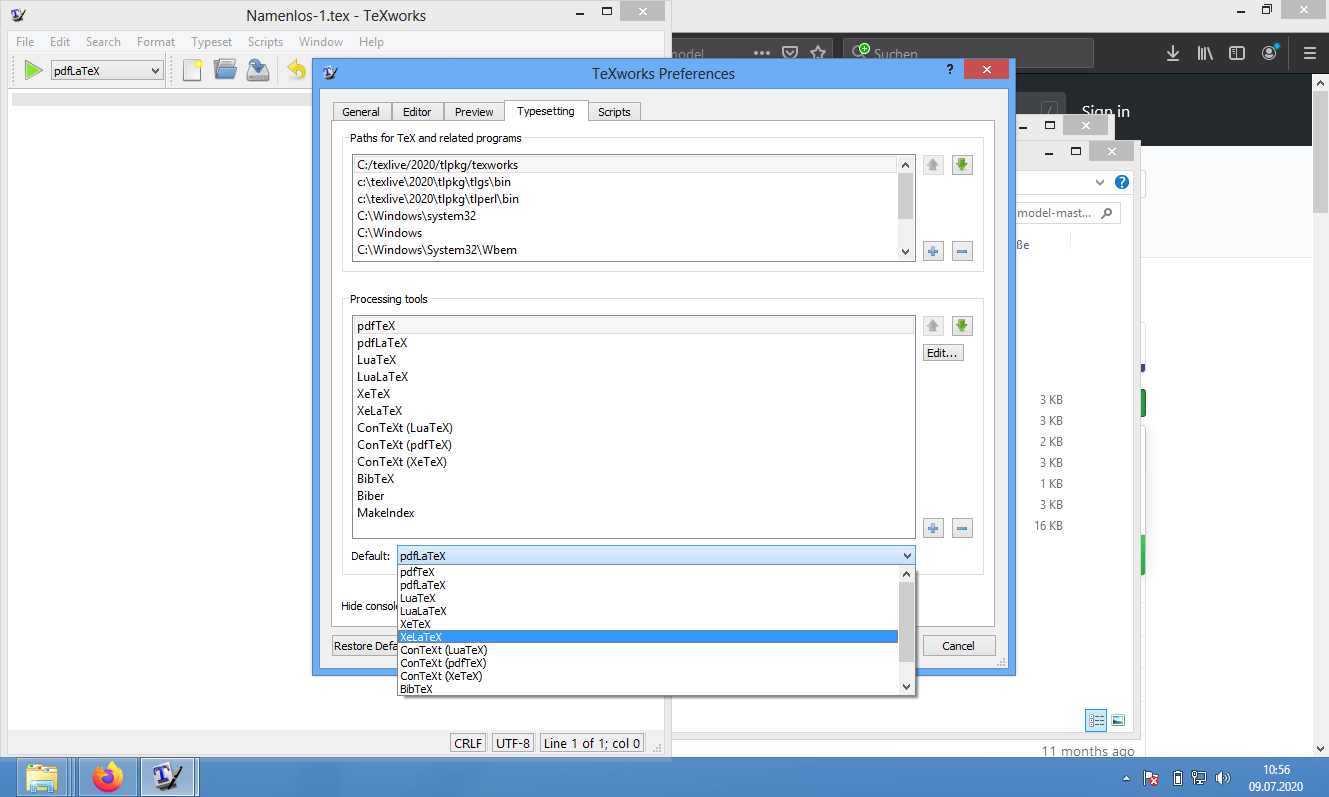Choose XeTeX in the Default dropdown list
This screenshot has height=797, width=1329.
(648, 624)
